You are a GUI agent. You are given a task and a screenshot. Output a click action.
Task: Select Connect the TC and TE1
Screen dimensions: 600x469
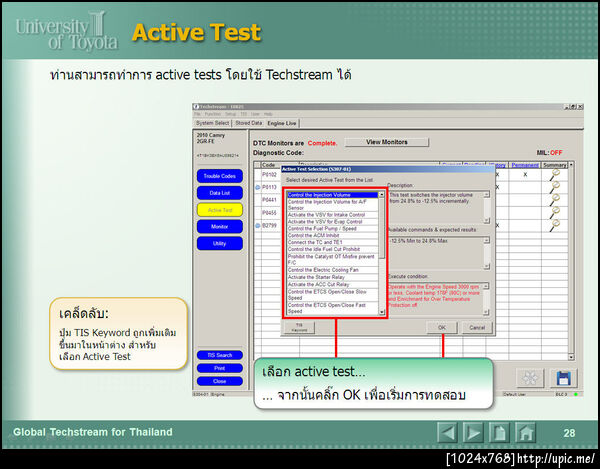(333, 243)
